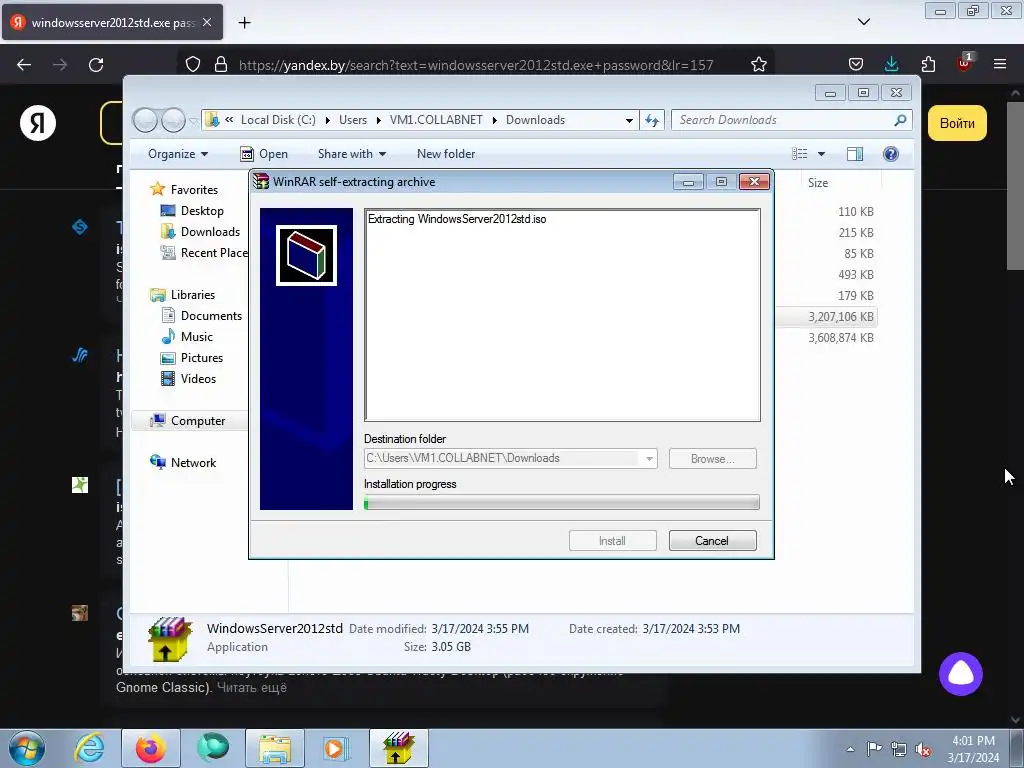Open Documents library

pyautogui.click(x=211, y=316)
